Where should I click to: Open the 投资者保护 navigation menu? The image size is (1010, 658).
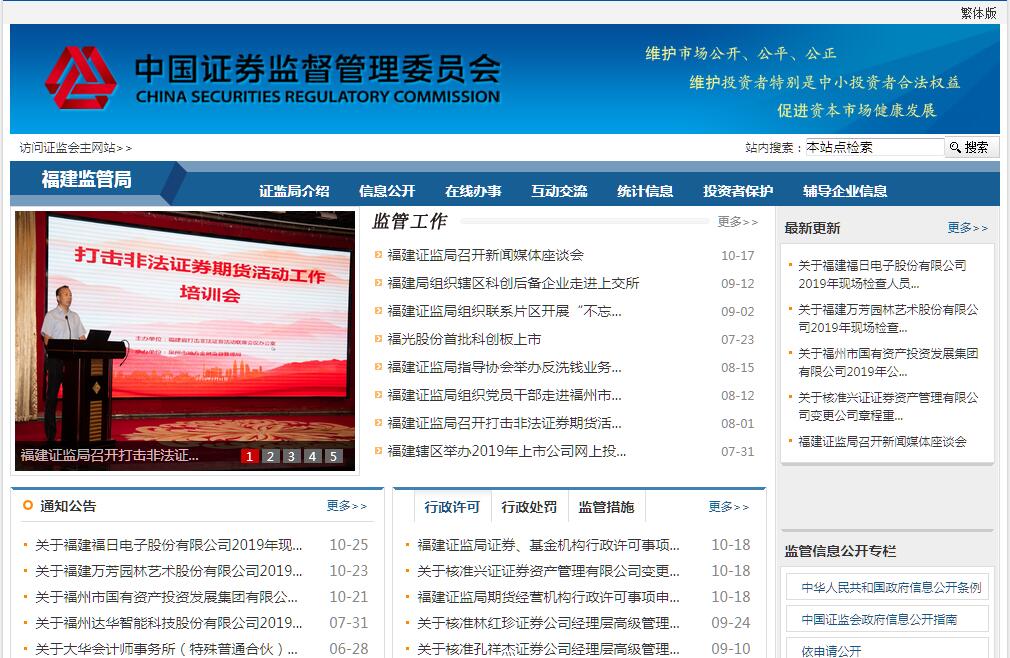738,191
